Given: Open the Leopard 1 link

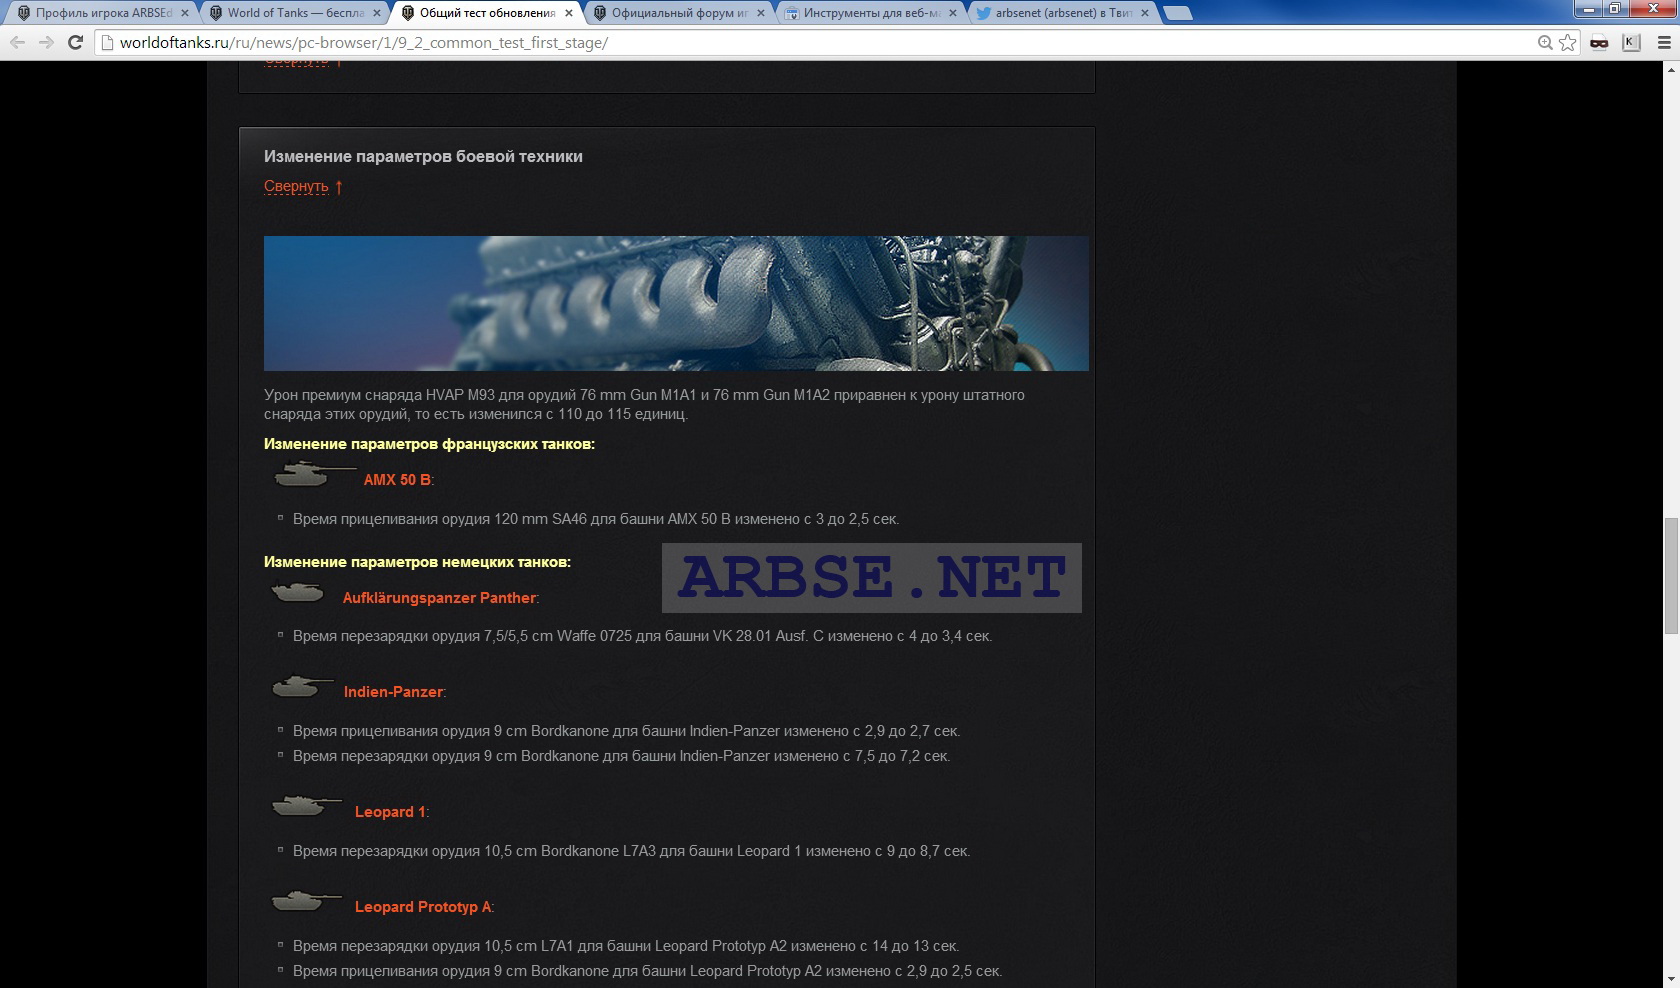Looking at the screenshot, I should [390, 812].
